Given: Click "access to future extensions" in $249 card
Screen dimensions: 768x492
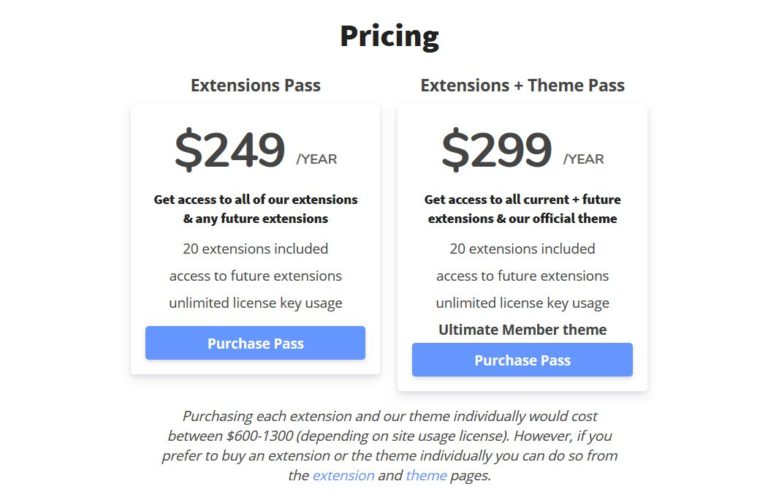Looking at the screenshot, I should (255, 275).
